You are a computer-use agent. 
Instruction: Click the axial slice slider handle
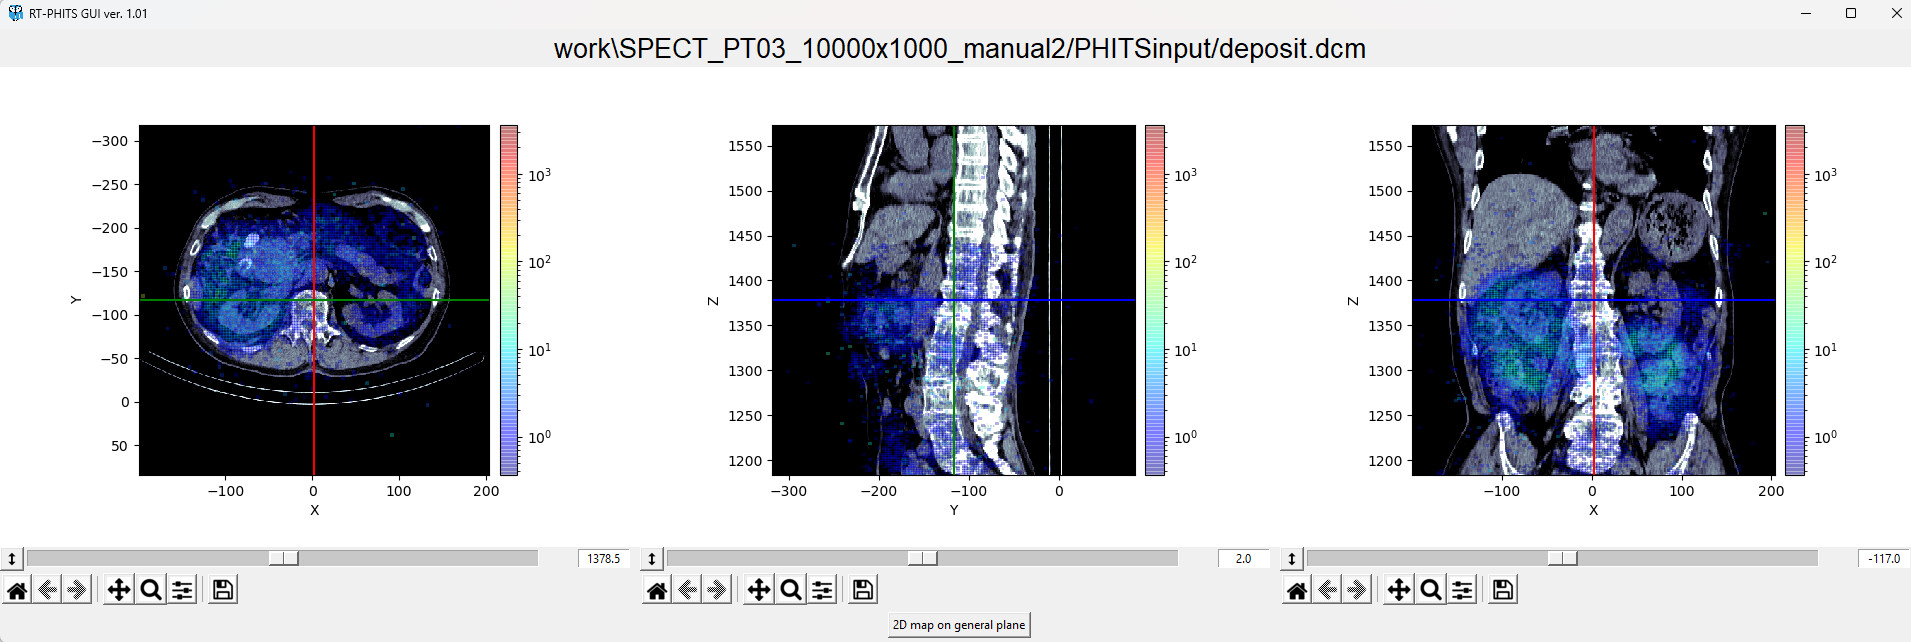(x=283, y=558)
